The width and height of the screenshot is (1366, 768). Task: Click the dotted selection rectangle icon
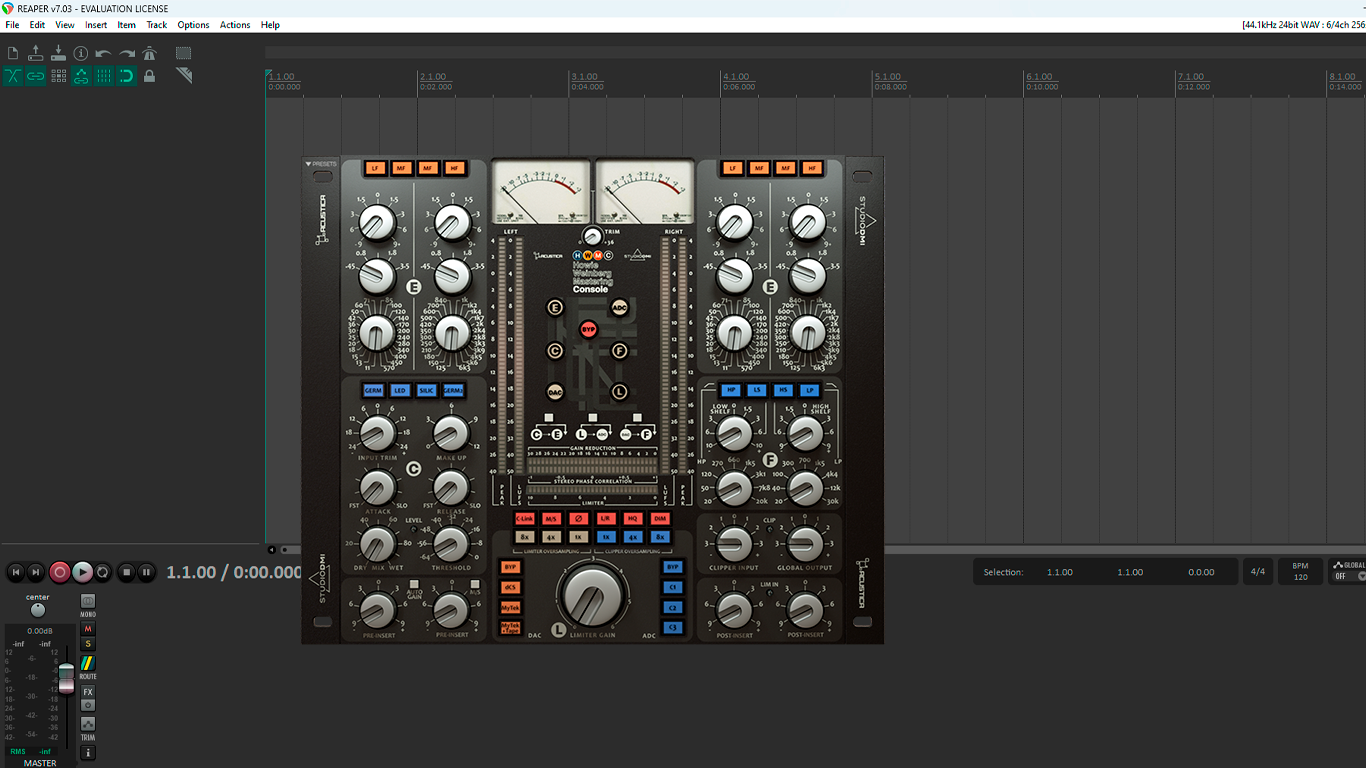[x=184, y=53]
